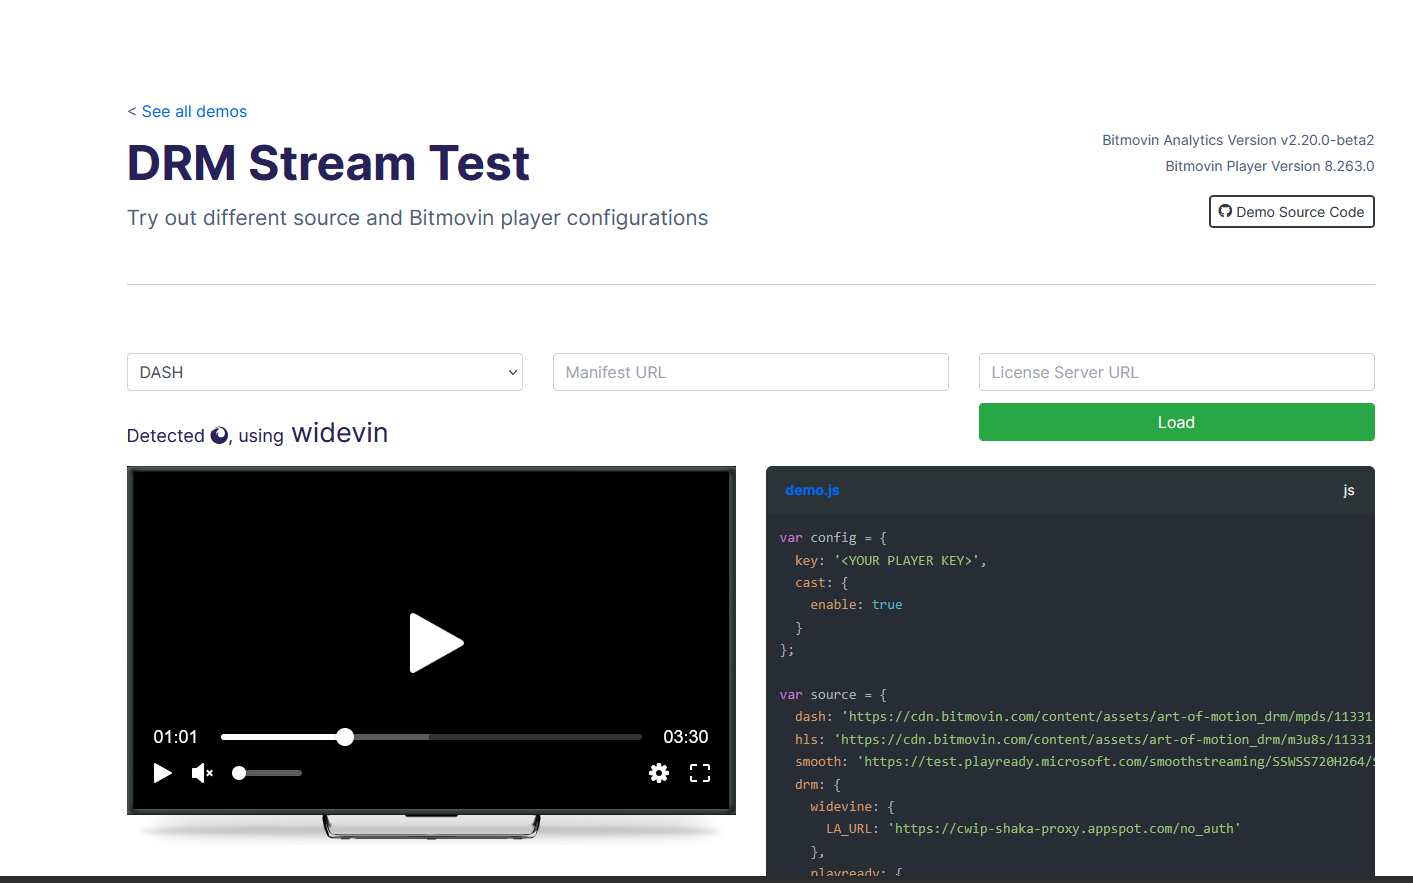Click the detected browser icon
The width and height of the screenshot is (1413, 883).
coord(219,435)
